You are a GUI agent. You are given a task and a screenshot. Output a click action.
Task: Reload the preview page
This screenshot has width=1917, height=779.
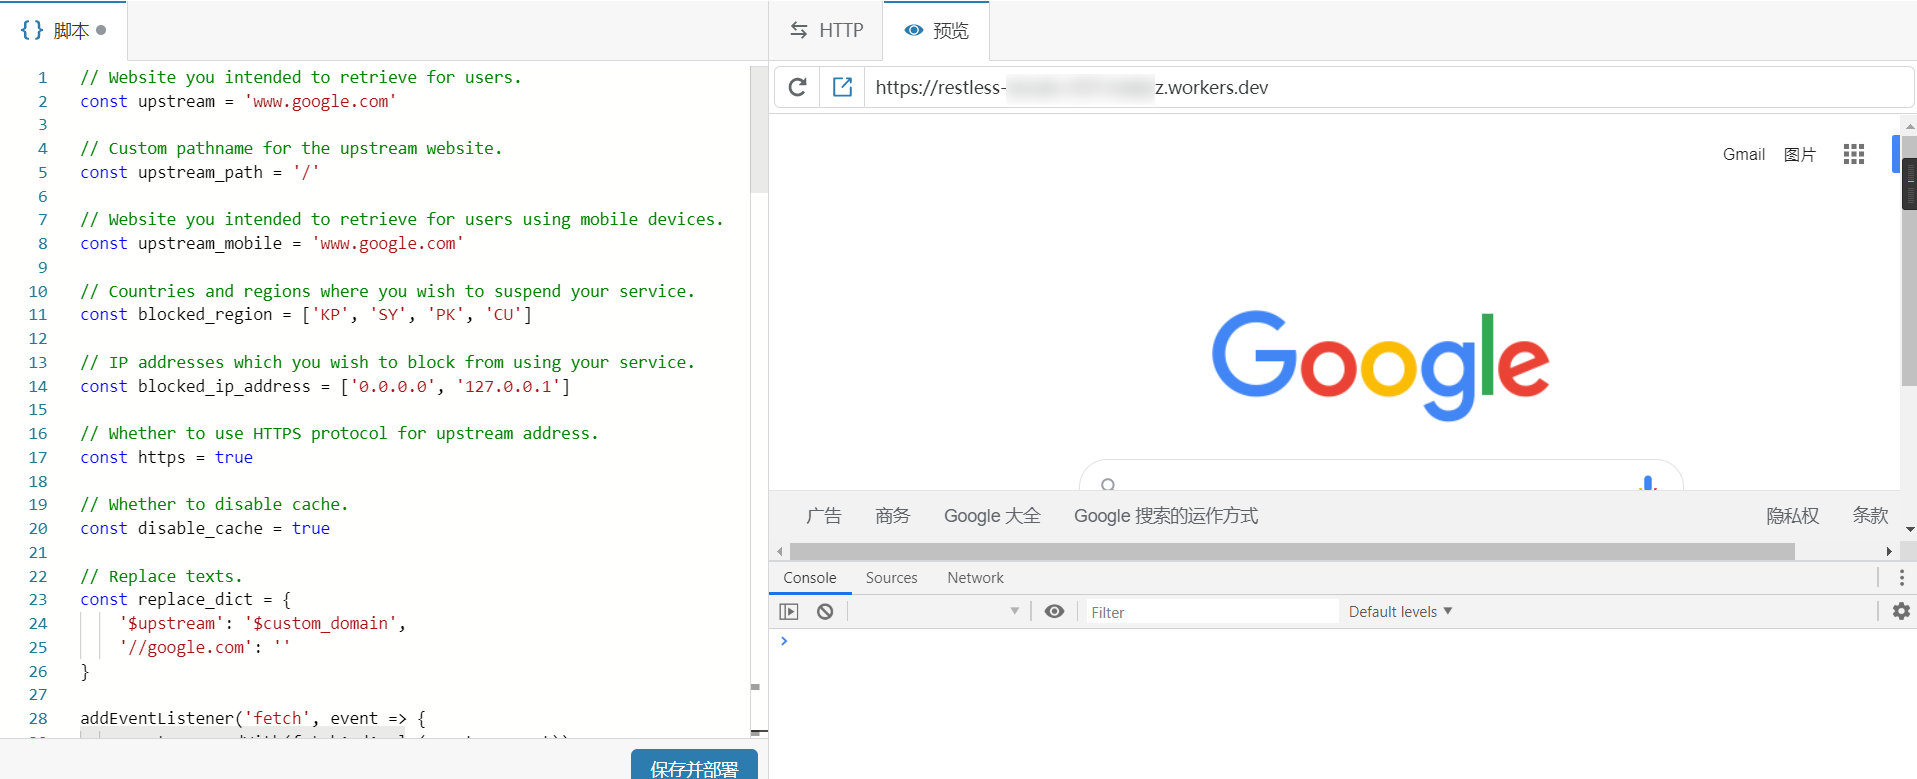click(x=797, y=87)
